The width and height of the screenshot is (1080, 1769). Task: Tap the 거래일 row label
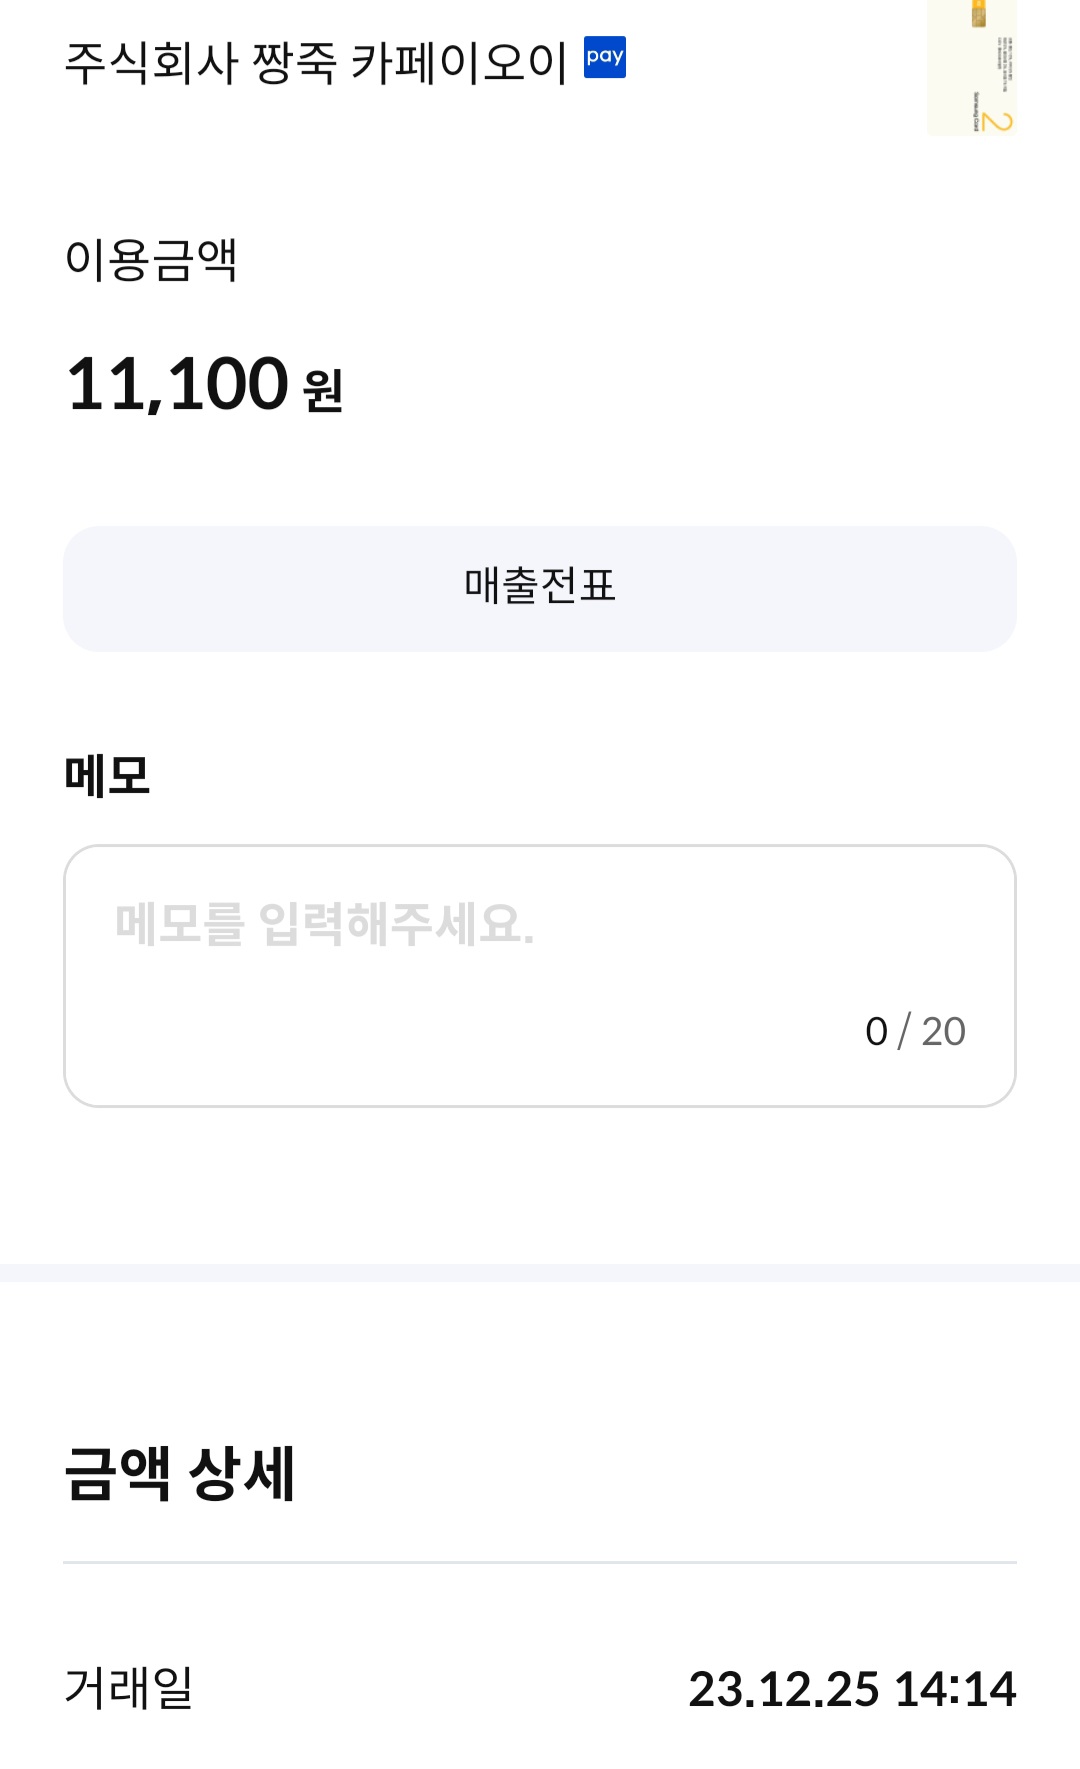tap(129, 1688)
